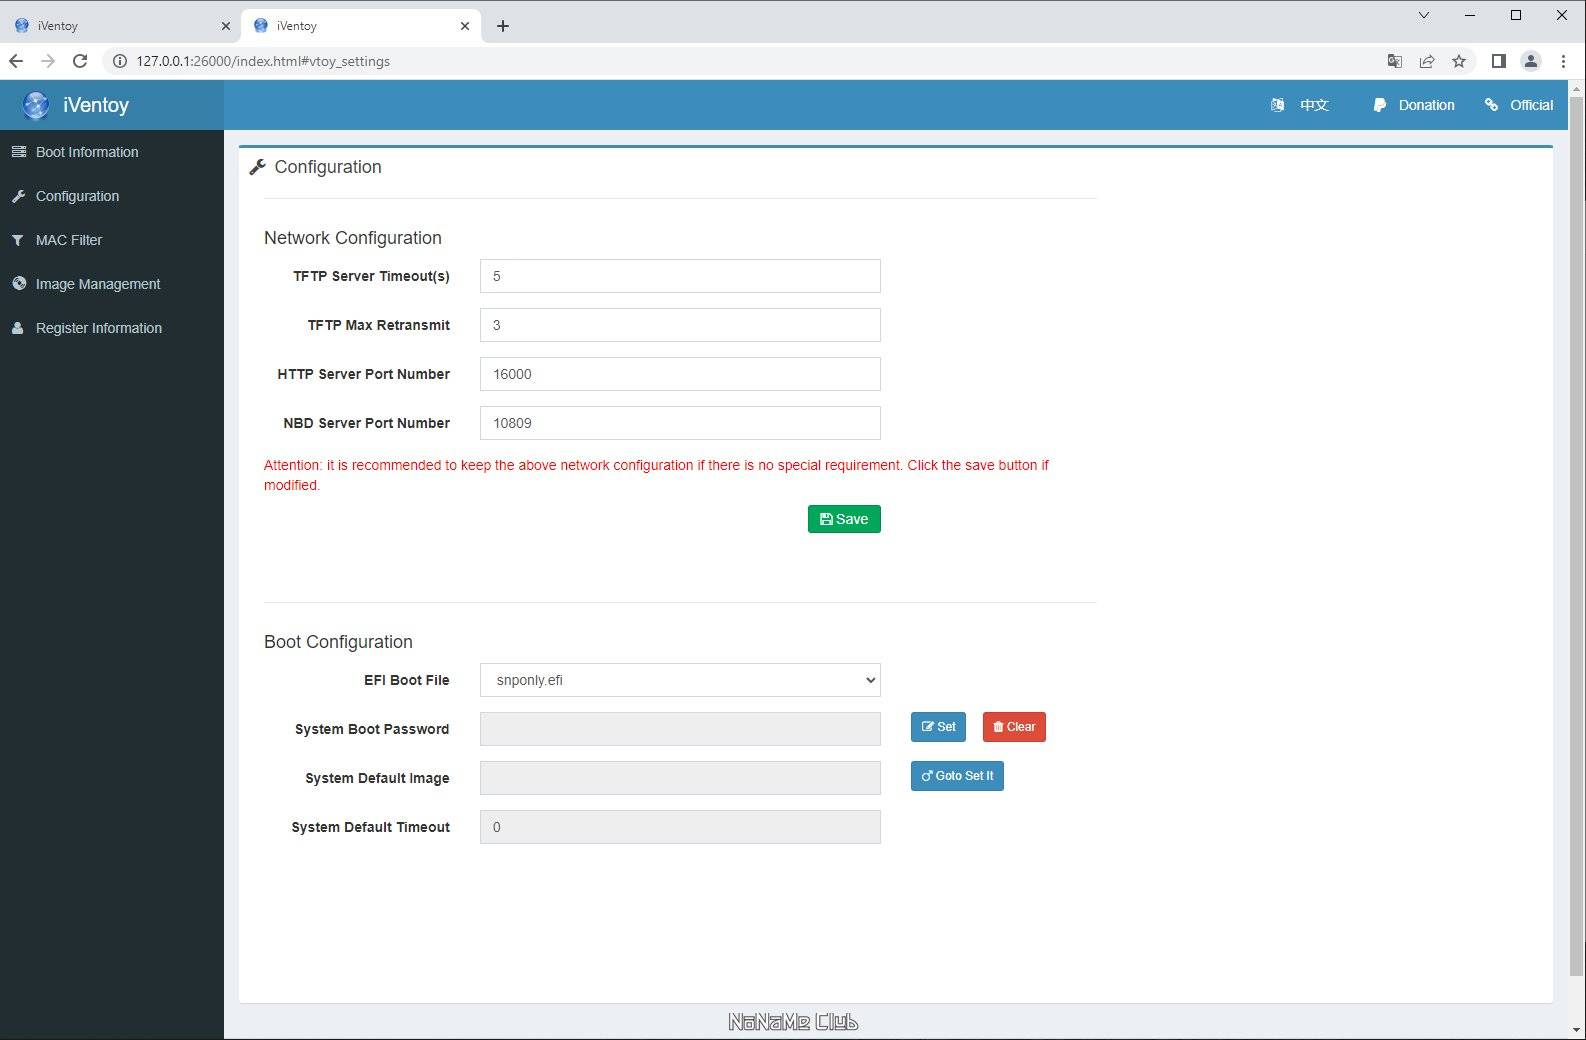Click the TFTP Max Retransmit field
Image resolution: width=1586 pixels, height=1040 pixels.
[x=680, y=325]
